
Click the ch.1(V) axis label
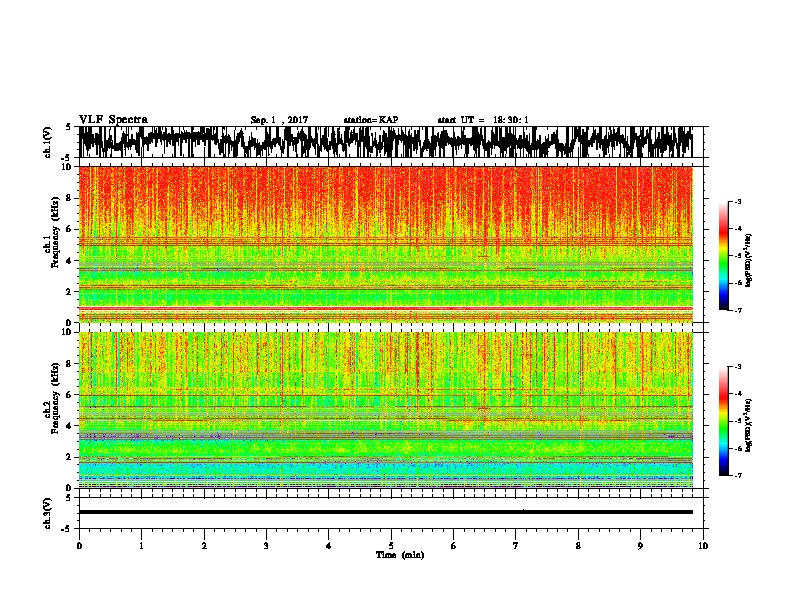47,142
